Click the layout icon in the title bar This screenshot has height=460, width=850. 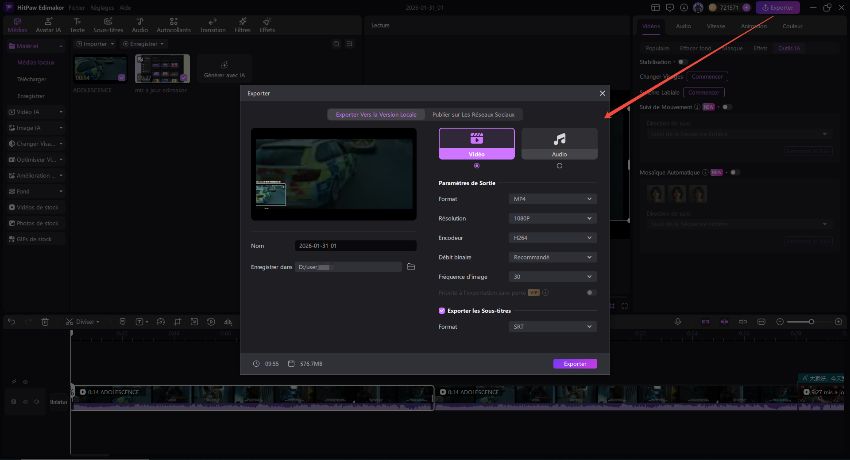tap(655, 8)
